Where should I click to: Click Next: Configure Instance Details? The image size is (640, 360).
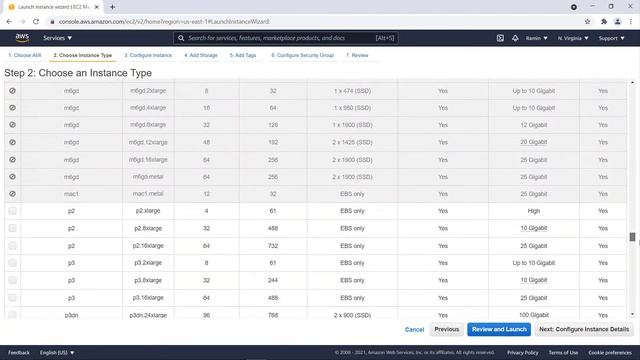584,329
